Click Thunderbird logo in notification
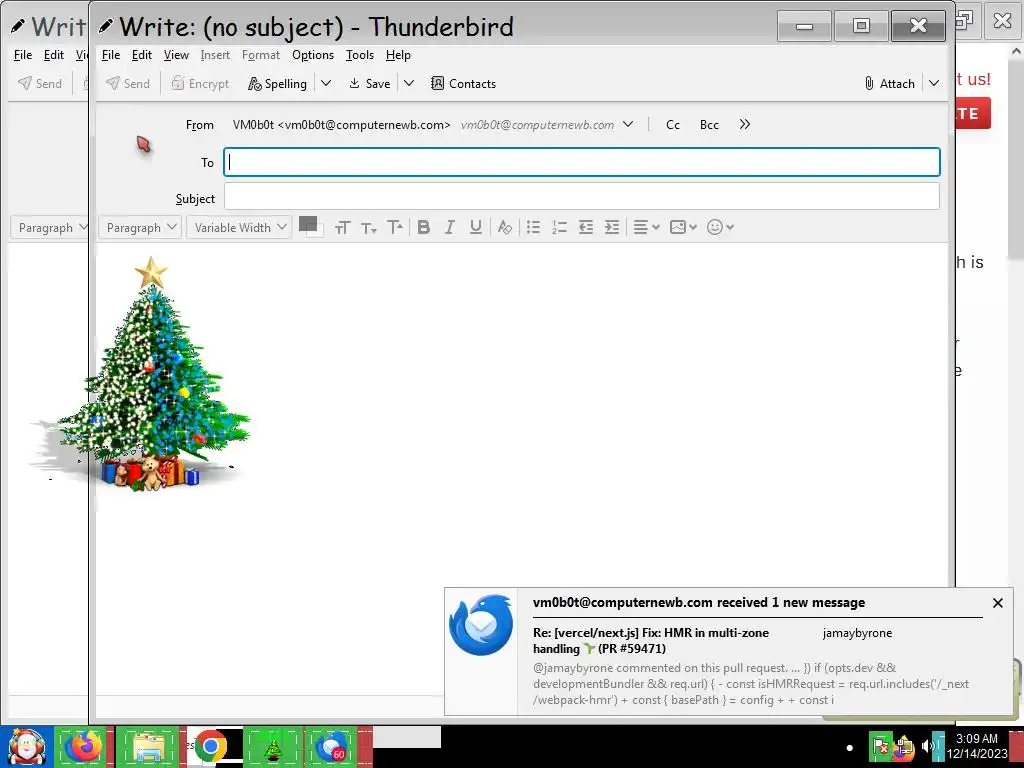The image size is (1024, 768). [x=481, y=625]
